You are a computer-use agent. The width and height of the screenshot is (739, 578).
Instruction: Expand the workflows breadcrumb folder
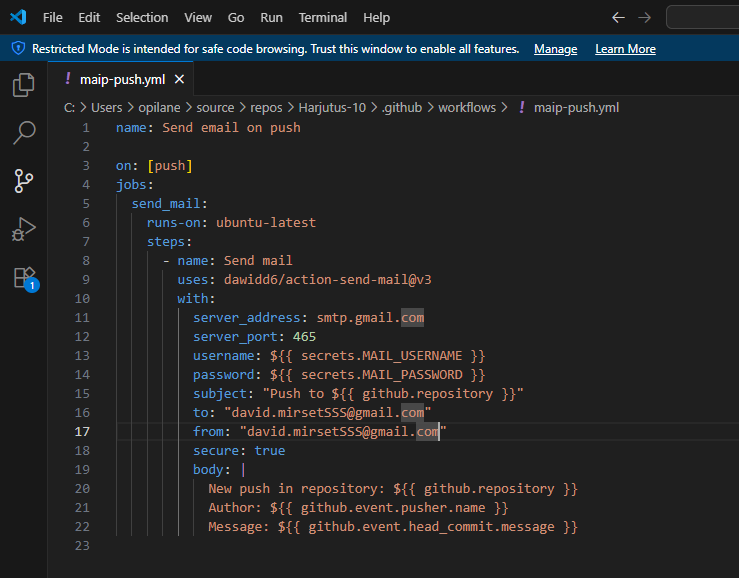click(466, 108)
